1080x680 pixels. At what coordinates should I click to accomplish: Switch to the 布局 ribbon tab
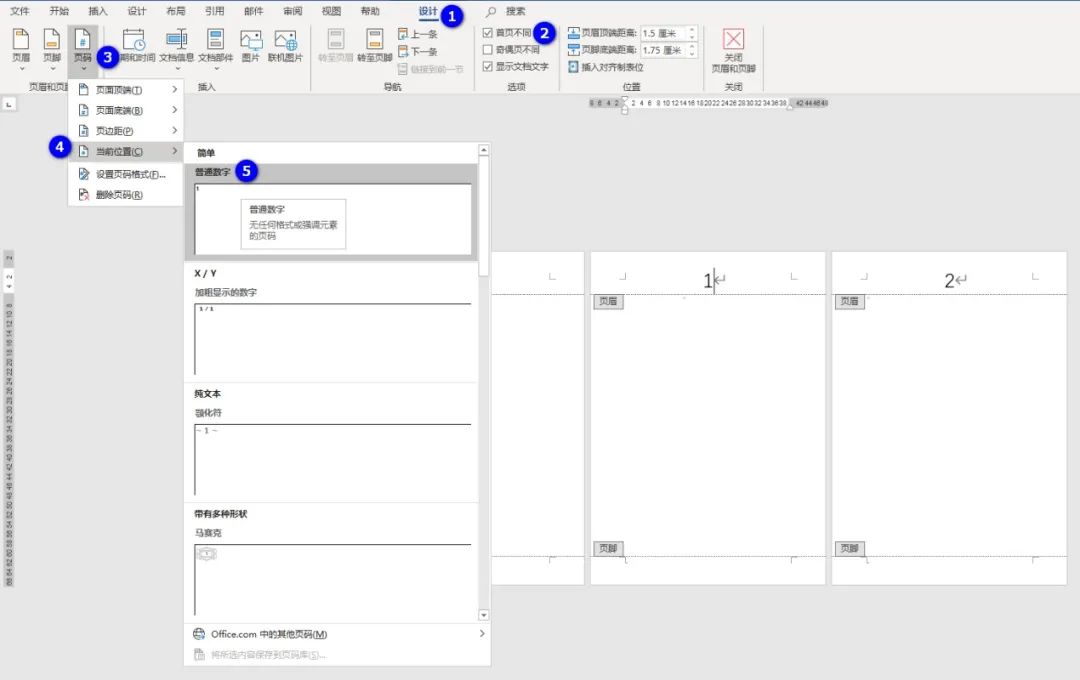[x=177, y=12]
